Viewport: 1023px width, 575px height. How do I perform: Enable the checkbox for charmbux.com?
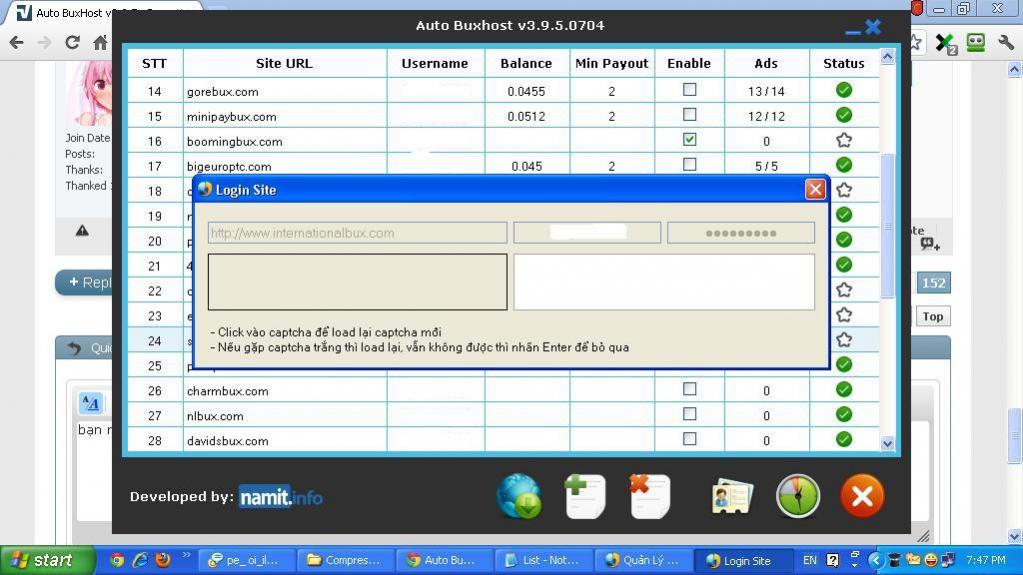point(689,389)
